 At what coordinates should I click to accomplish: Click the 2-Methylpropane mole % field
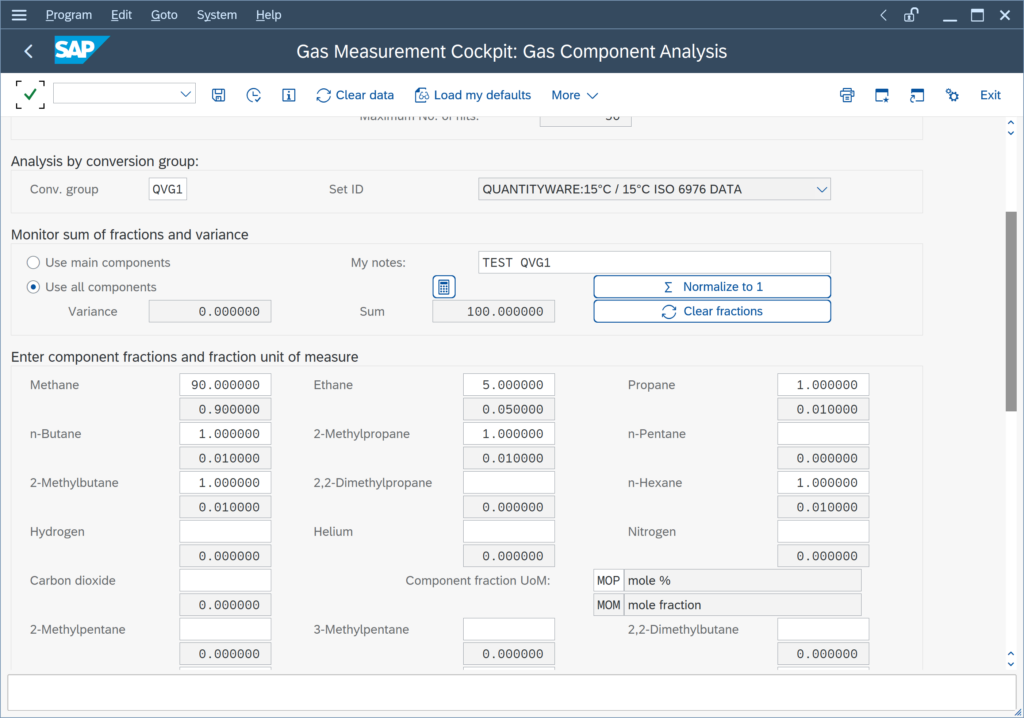[x=509, y=434]
